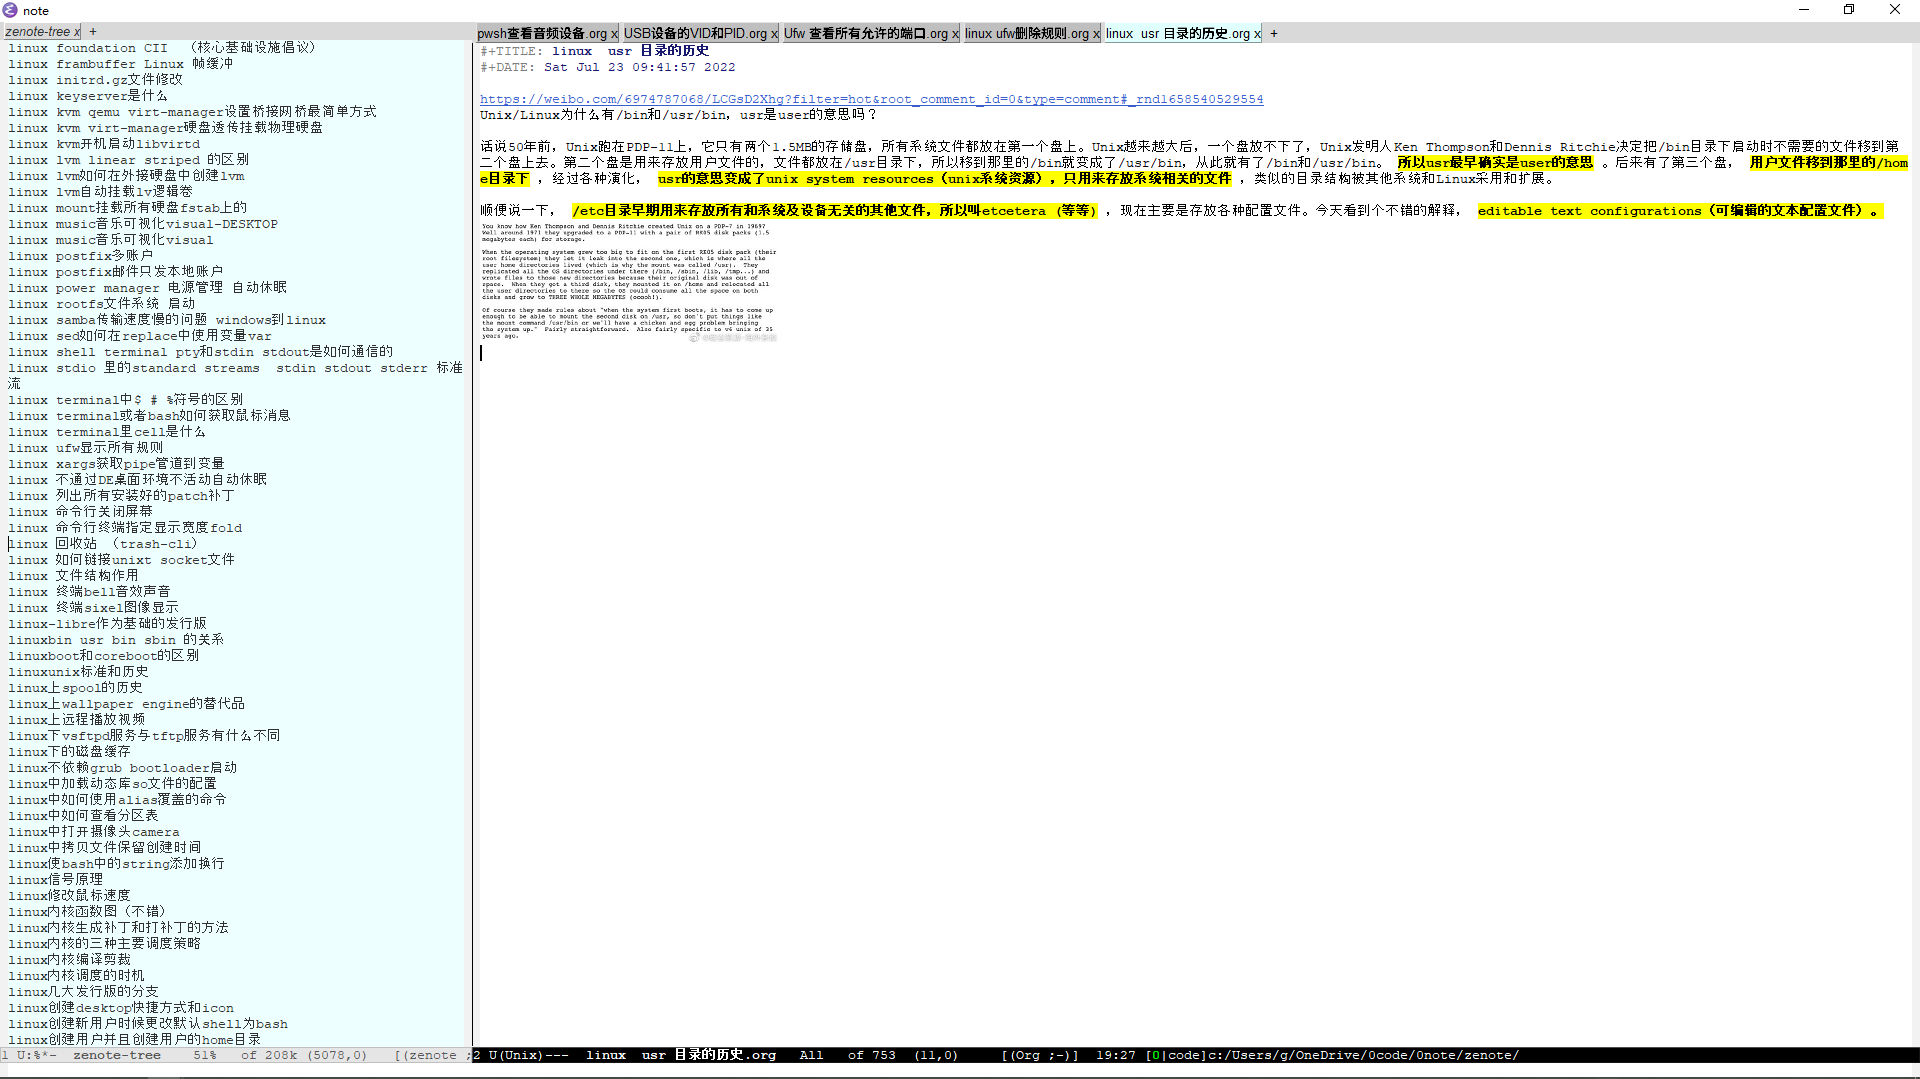This screenshot has width=1920, height=1079.
Task: Add a new tab beside zenote-tree
Action: pos(93,32)
